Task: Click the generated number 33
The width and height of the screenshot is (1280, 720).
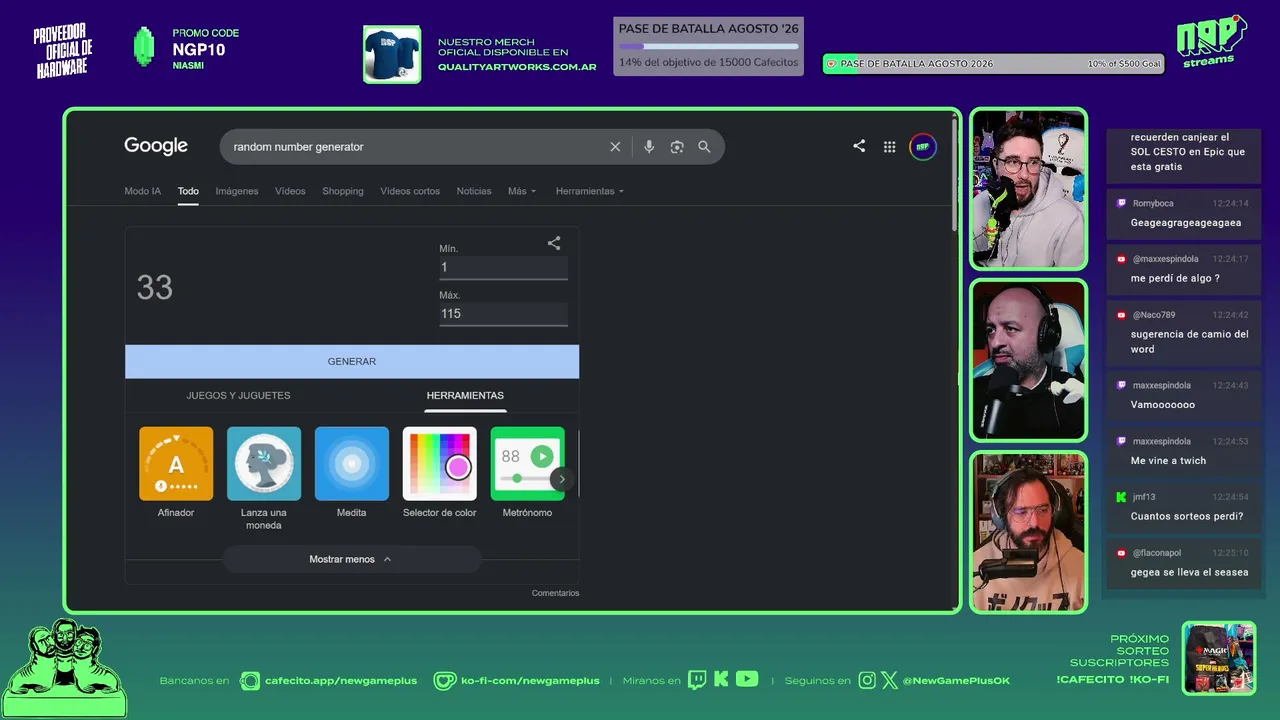Action: (155, 288)
